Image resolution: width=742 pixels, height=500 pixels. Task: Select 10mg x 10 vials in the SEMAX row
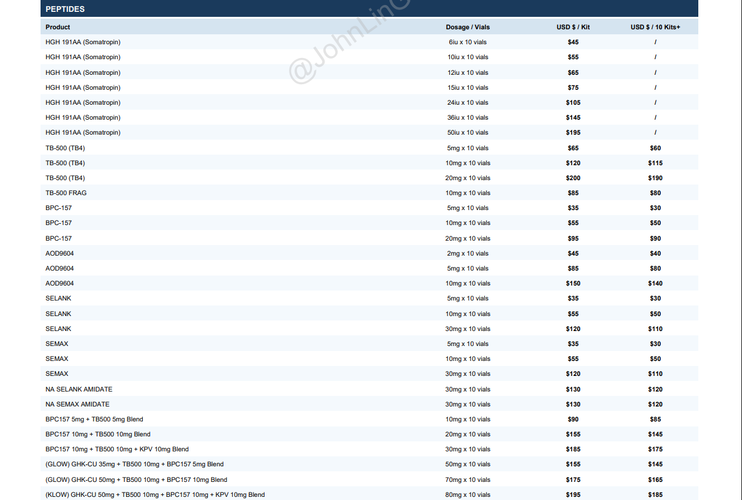coord(468,359)
